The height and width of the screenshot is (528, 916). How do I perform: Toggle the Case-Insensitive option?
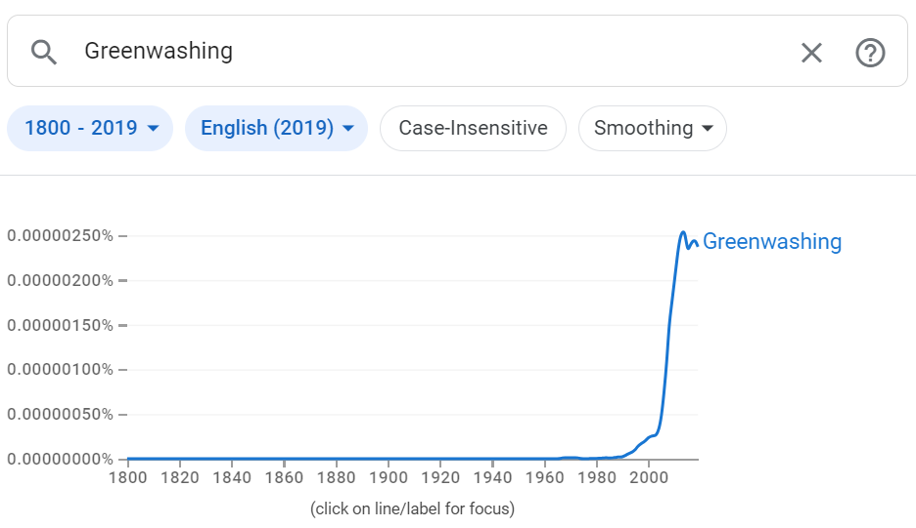click(x=473, y=128)
